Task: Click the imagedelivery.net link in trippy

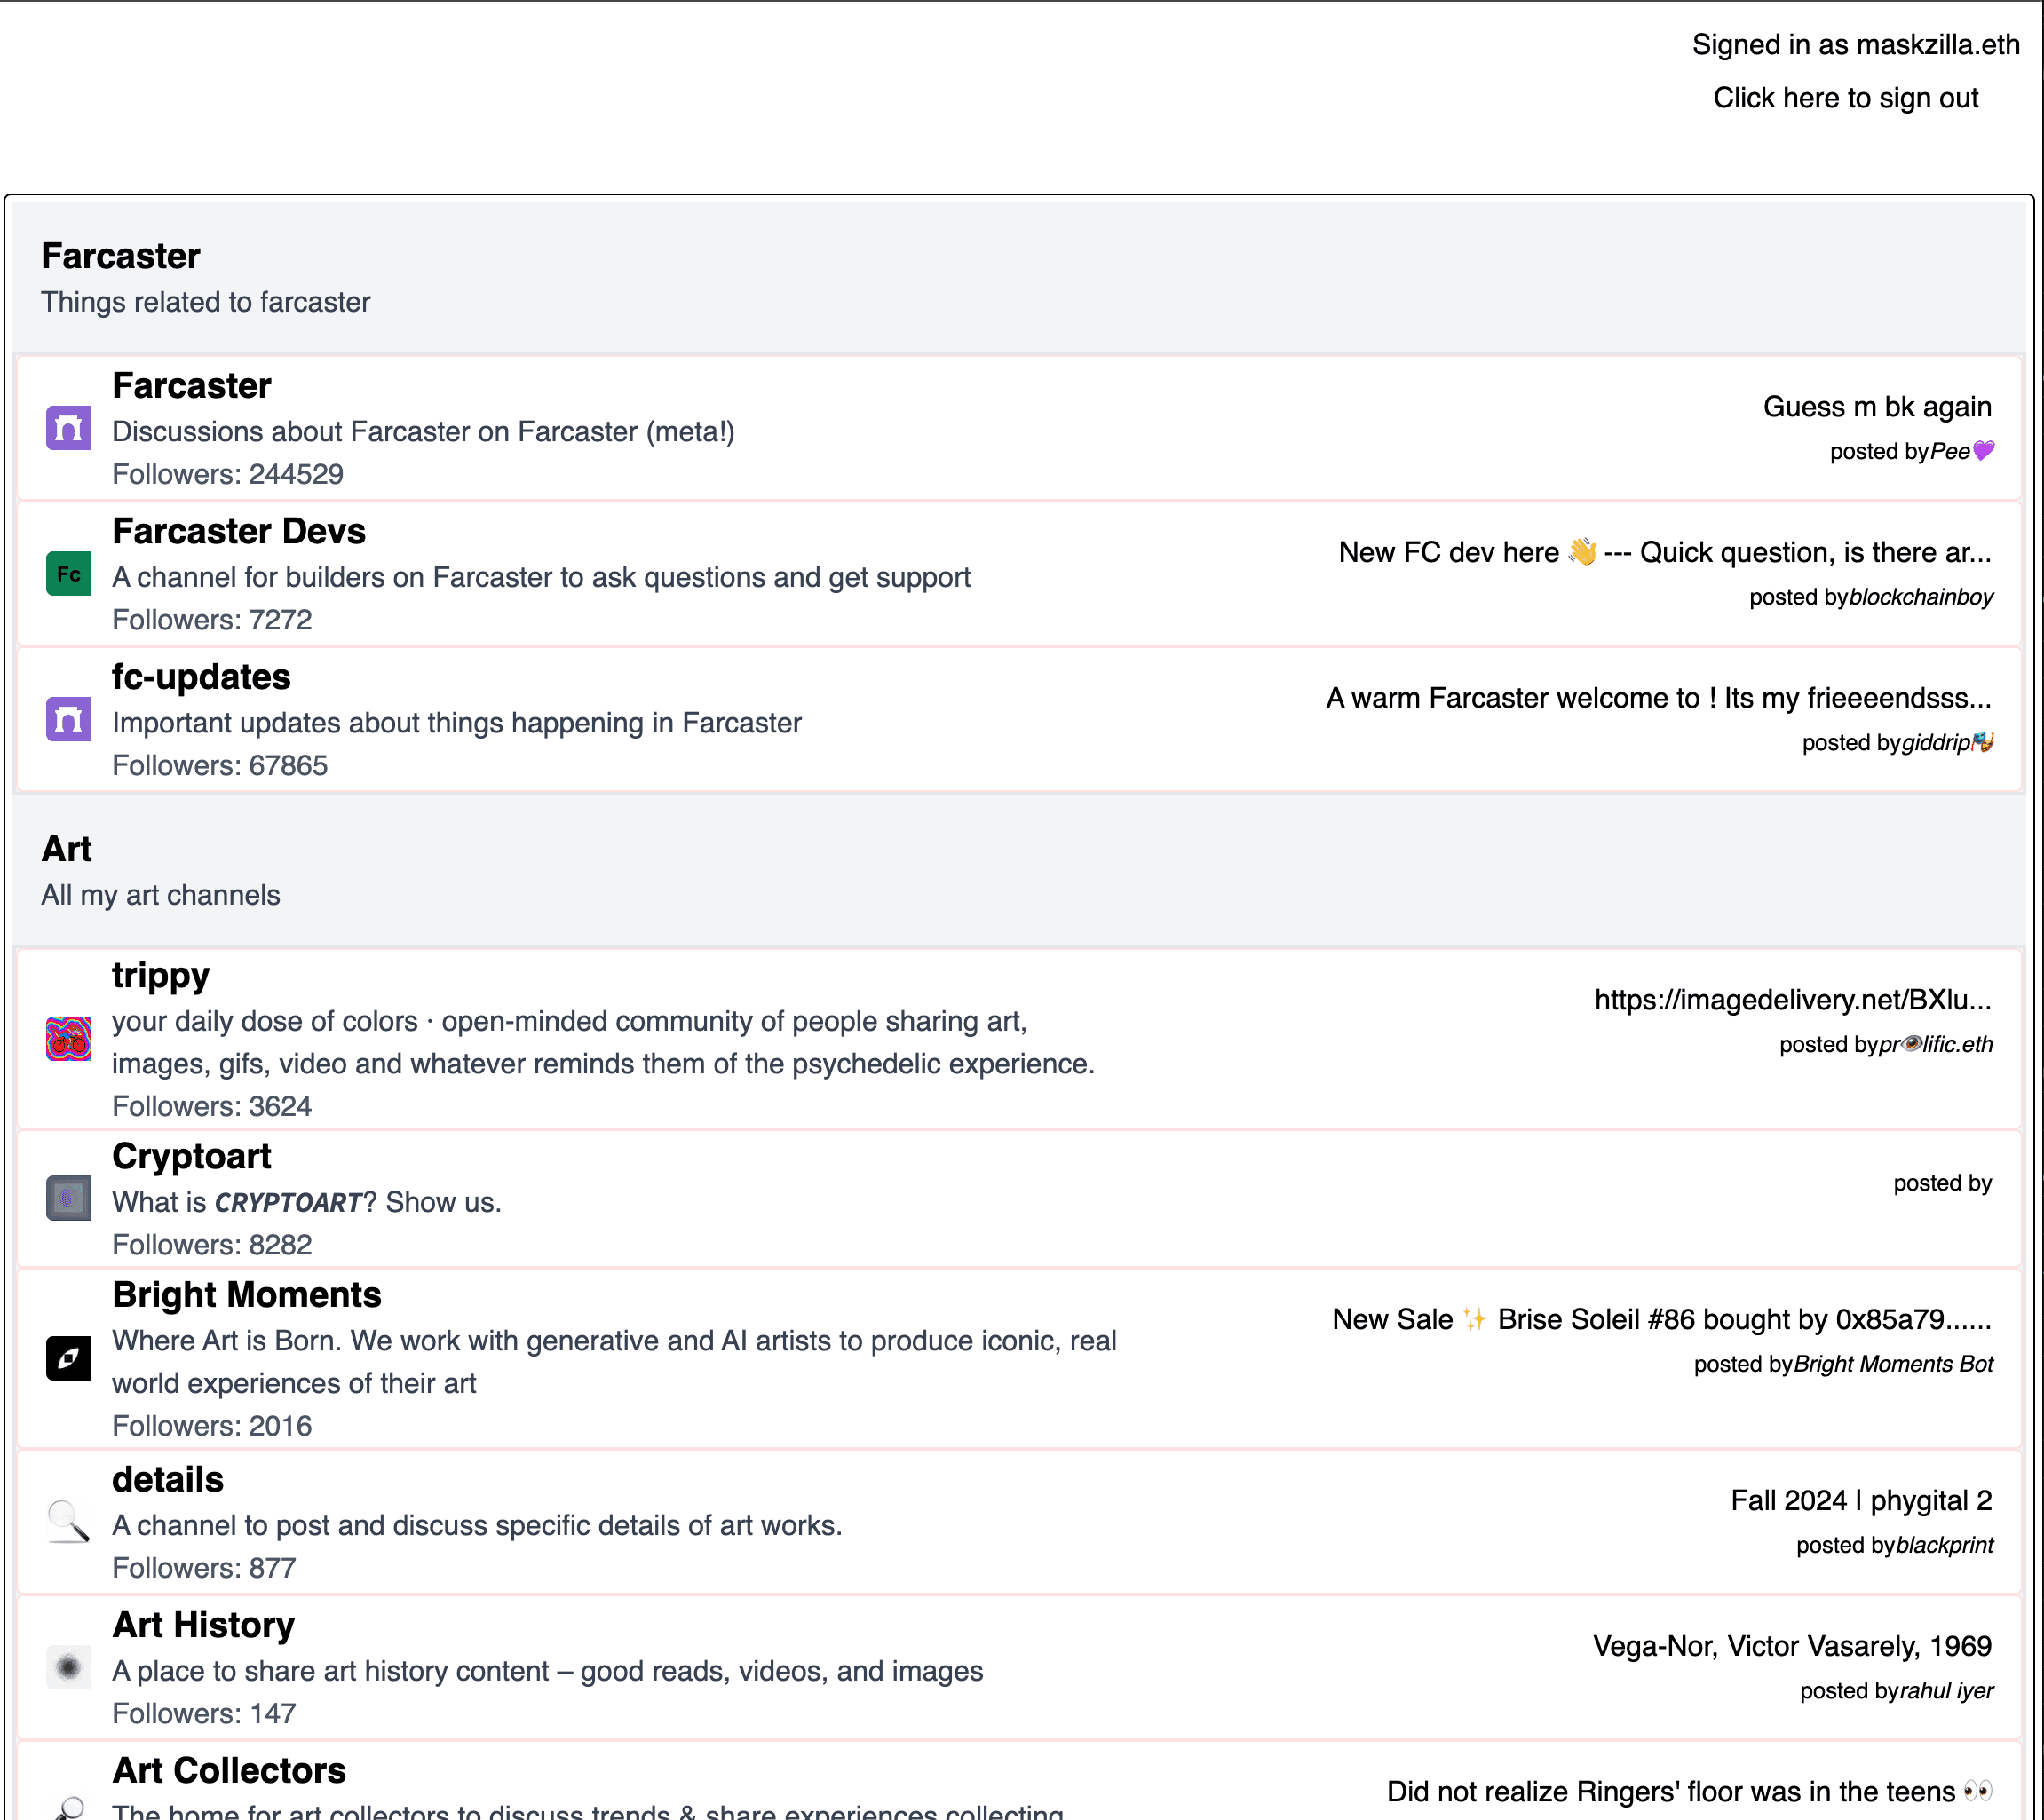Action: click(x=1792, y=1000)
